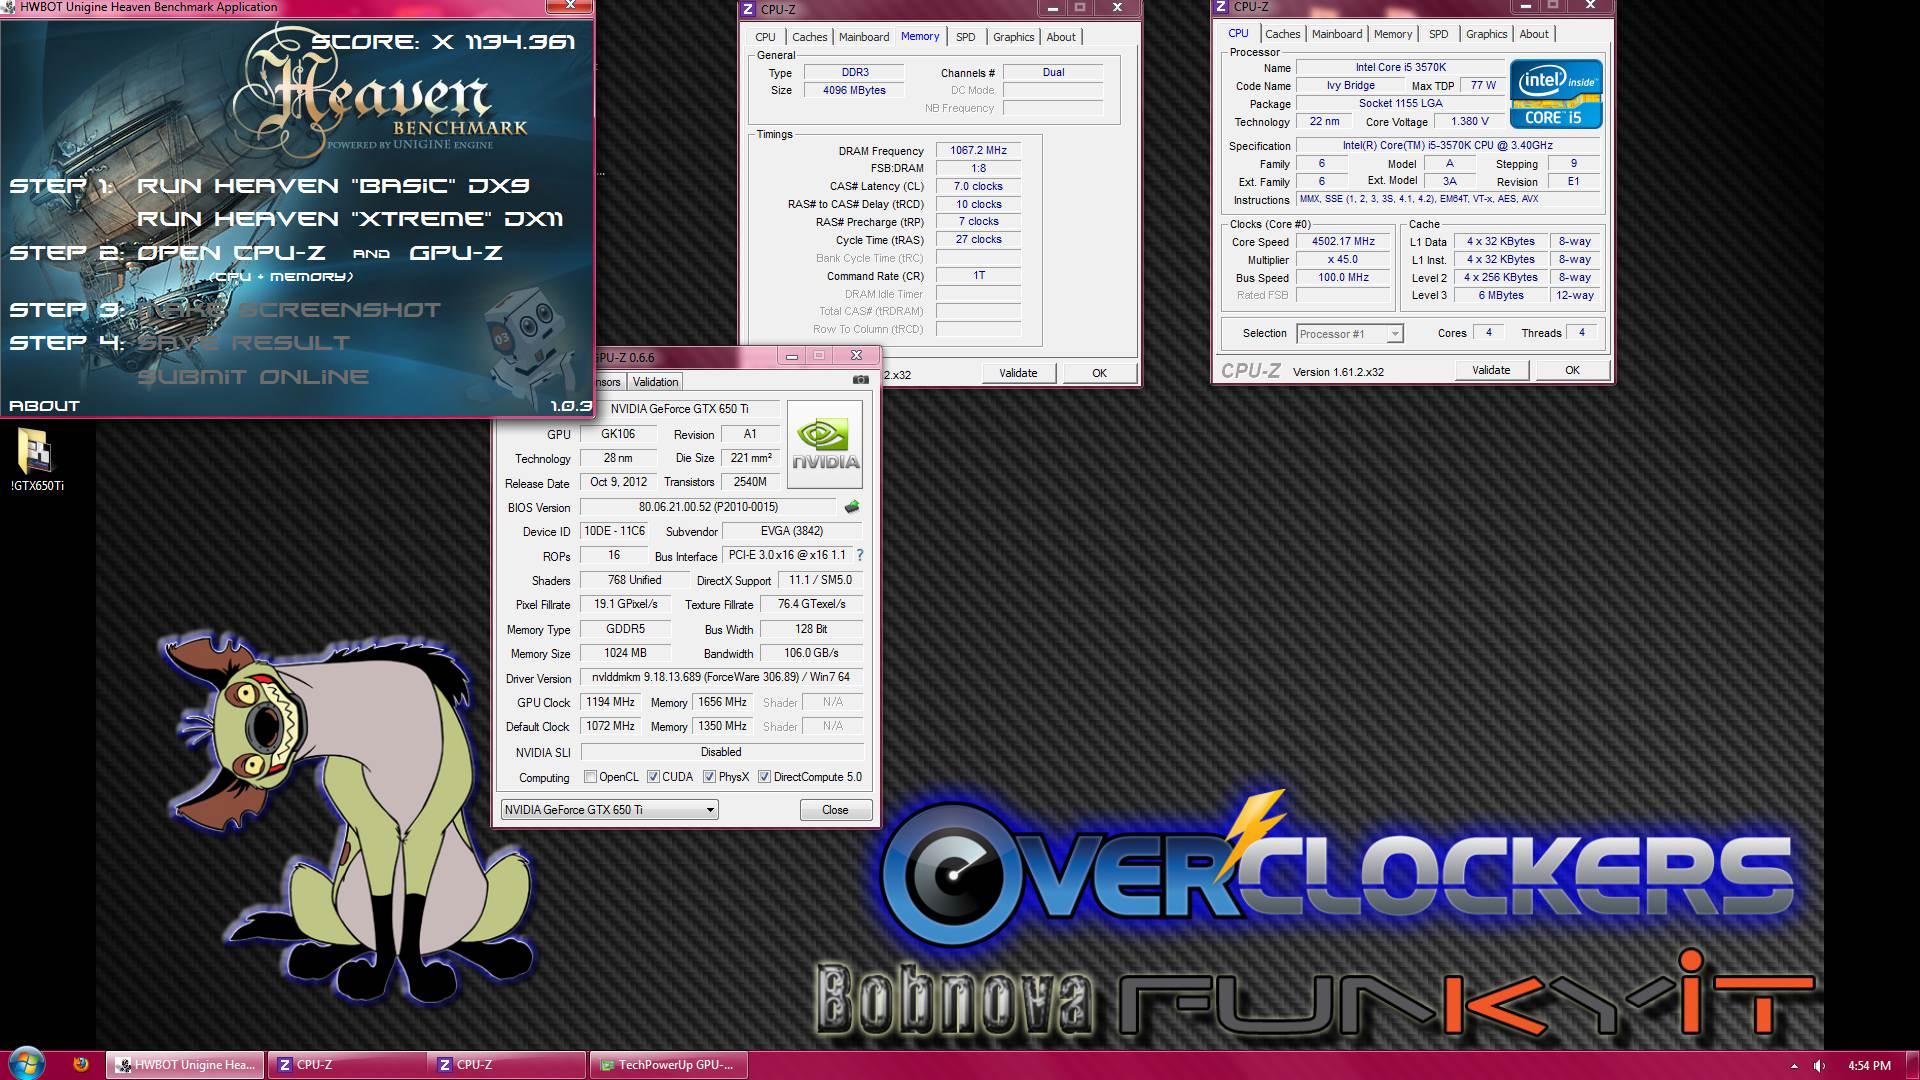Click the CPU-Z CPU window title icon

point(1221,7)
